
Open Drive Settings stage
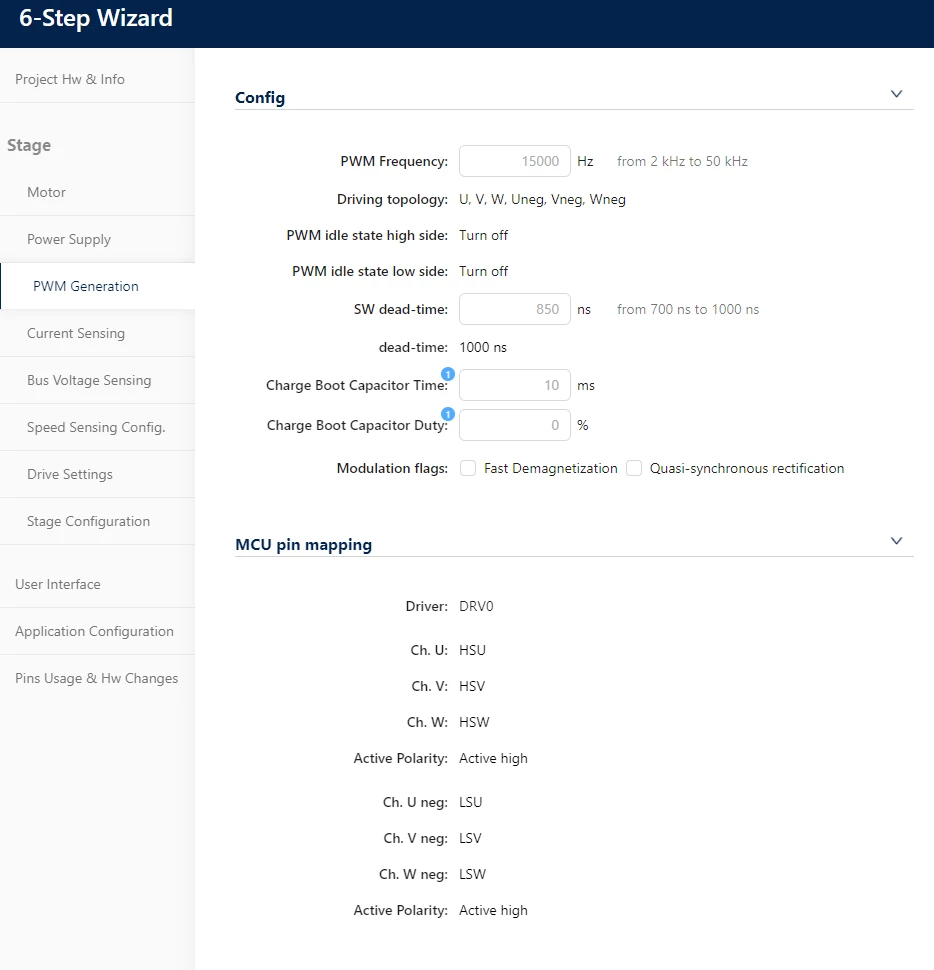point(97,474)
